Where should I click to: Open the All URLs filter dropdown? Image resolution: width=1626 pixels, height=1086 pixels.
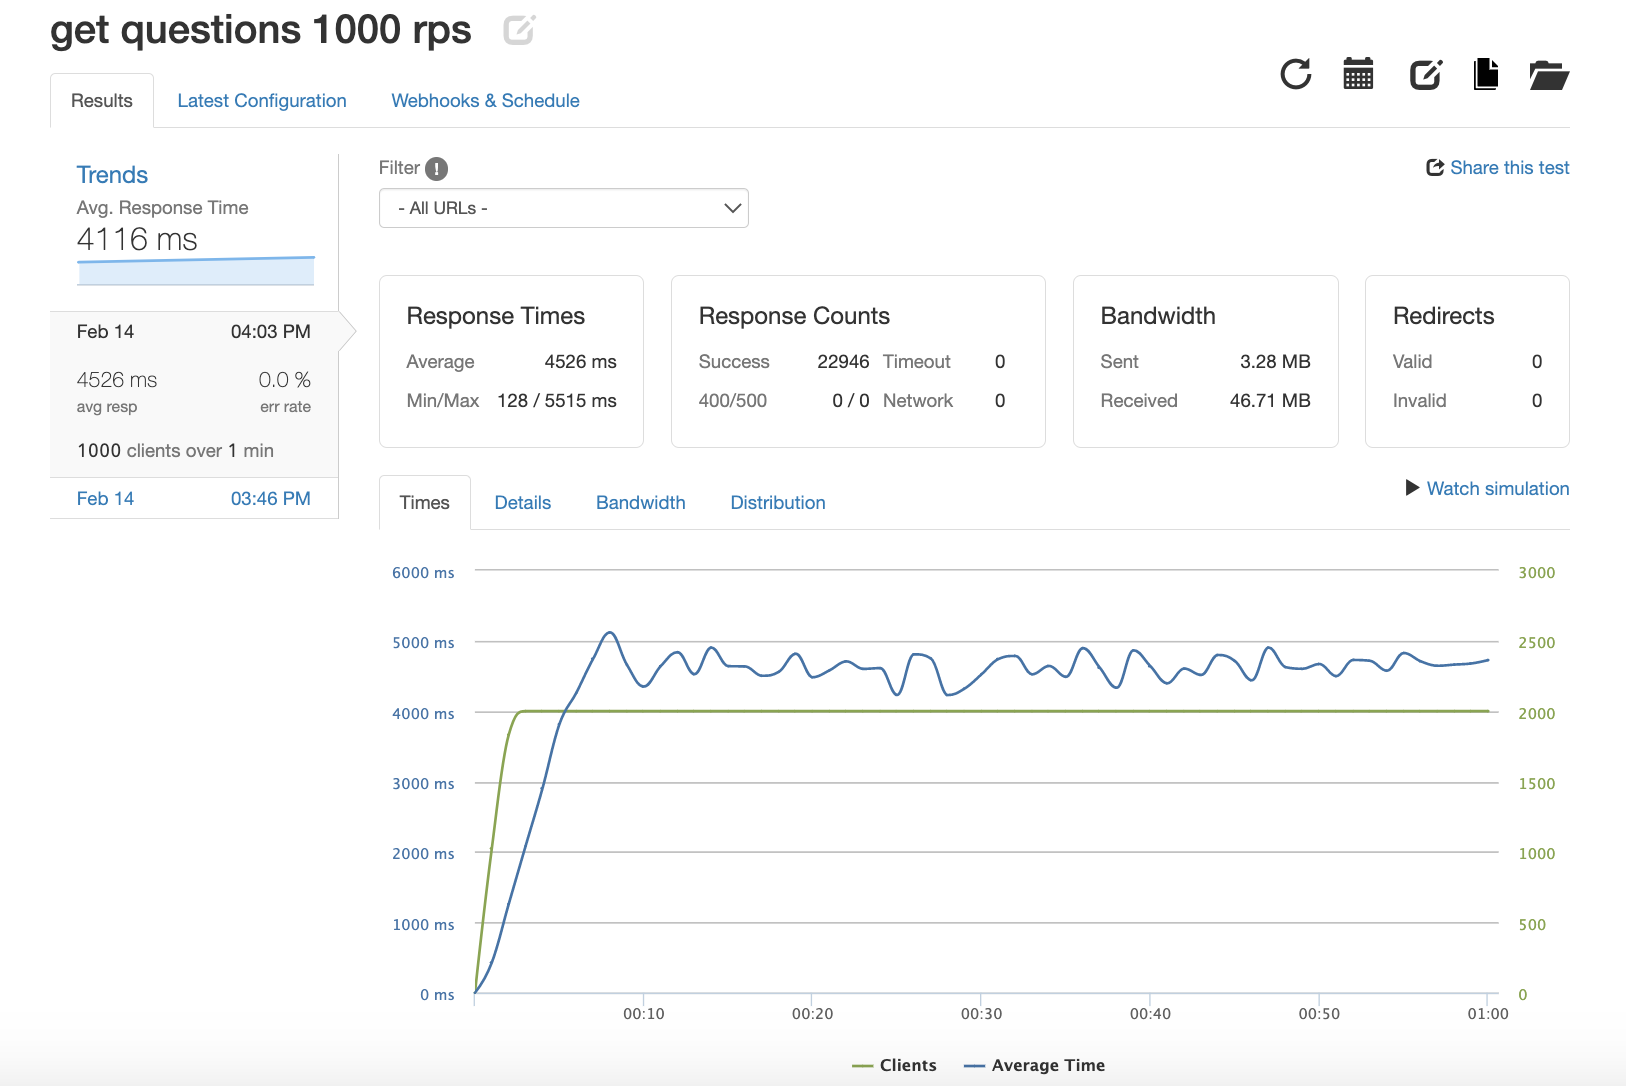(563, 208)
